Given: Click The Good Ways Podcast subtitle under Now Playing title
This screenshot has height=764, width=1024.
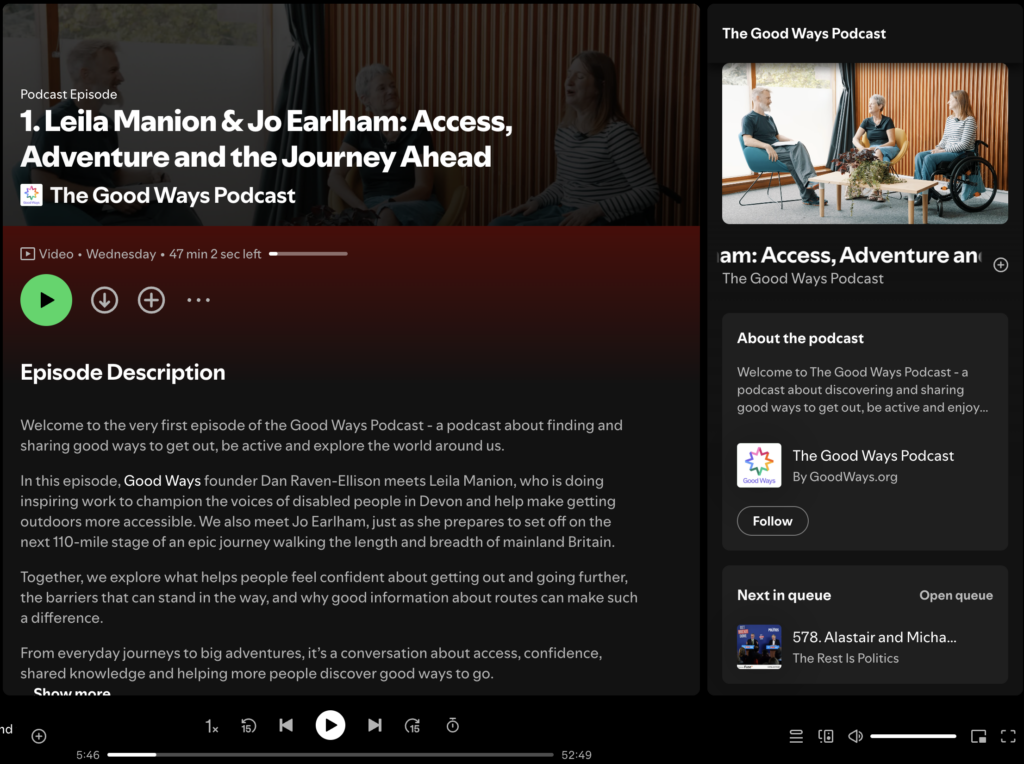Looking at the screenshot, I should pyautogui.click(x=803, y=279).
